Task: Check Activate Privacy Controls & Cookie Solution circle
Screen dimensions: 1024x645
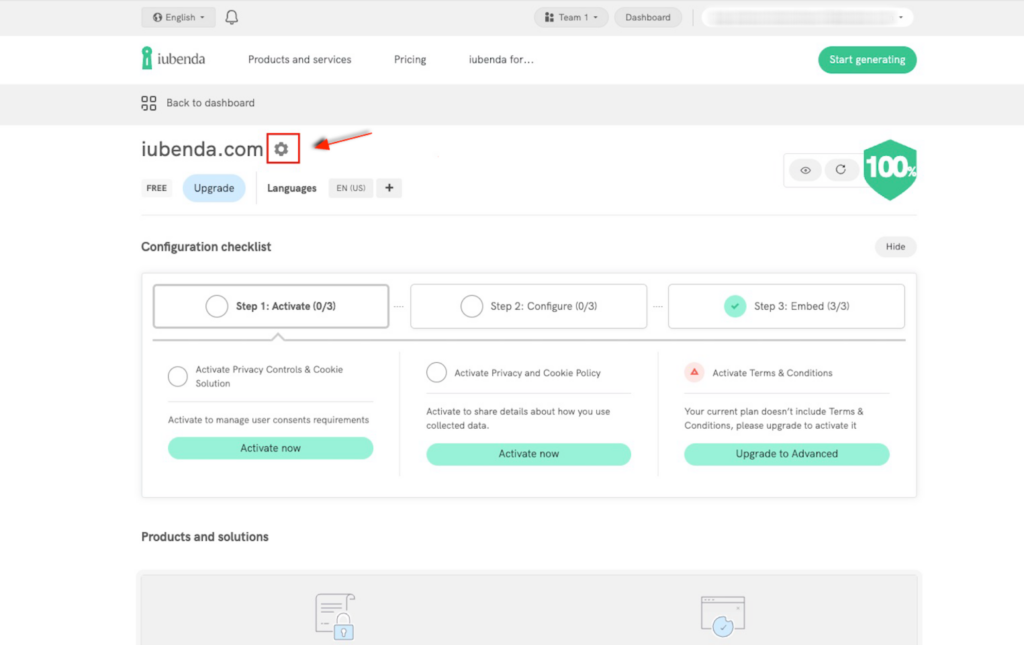Action: coord(178,376)
